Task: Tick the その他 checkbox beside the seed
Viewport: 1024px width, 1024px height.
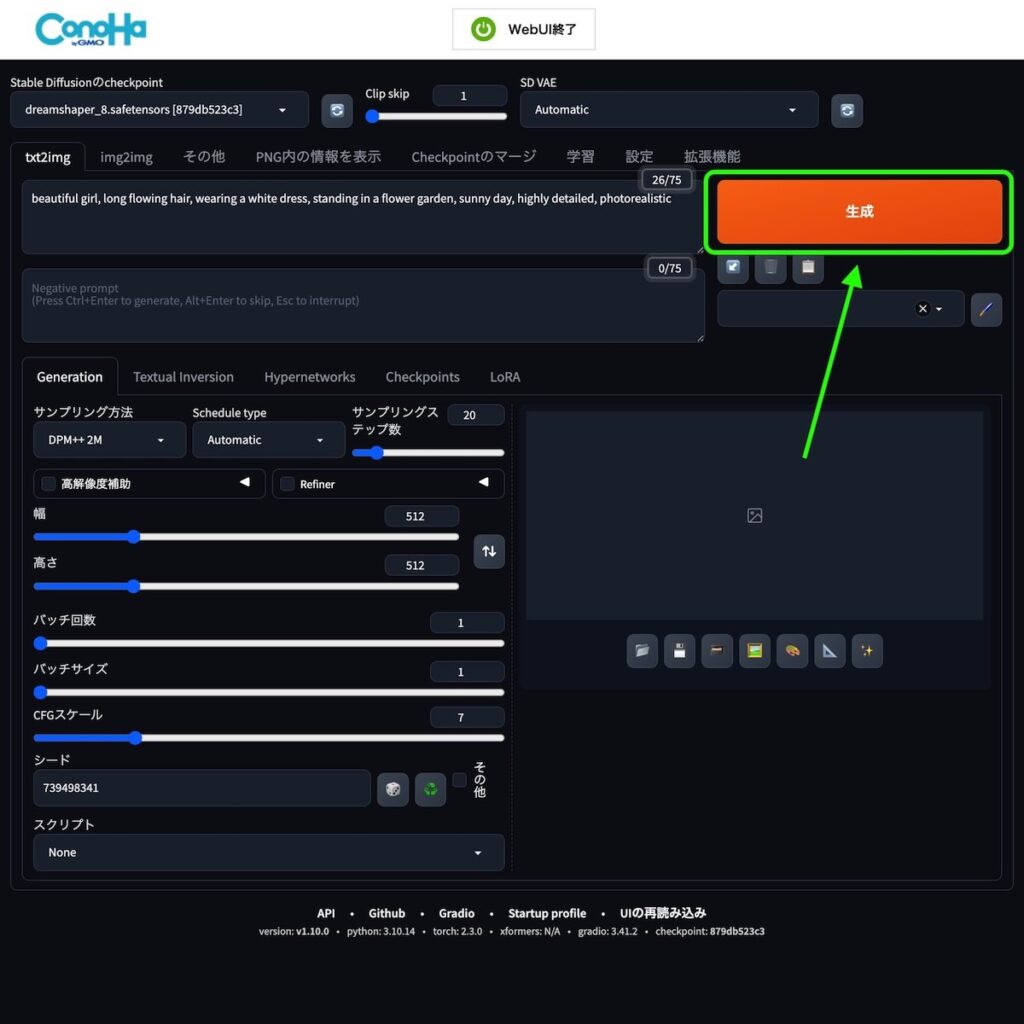Action: coord(459,779)
